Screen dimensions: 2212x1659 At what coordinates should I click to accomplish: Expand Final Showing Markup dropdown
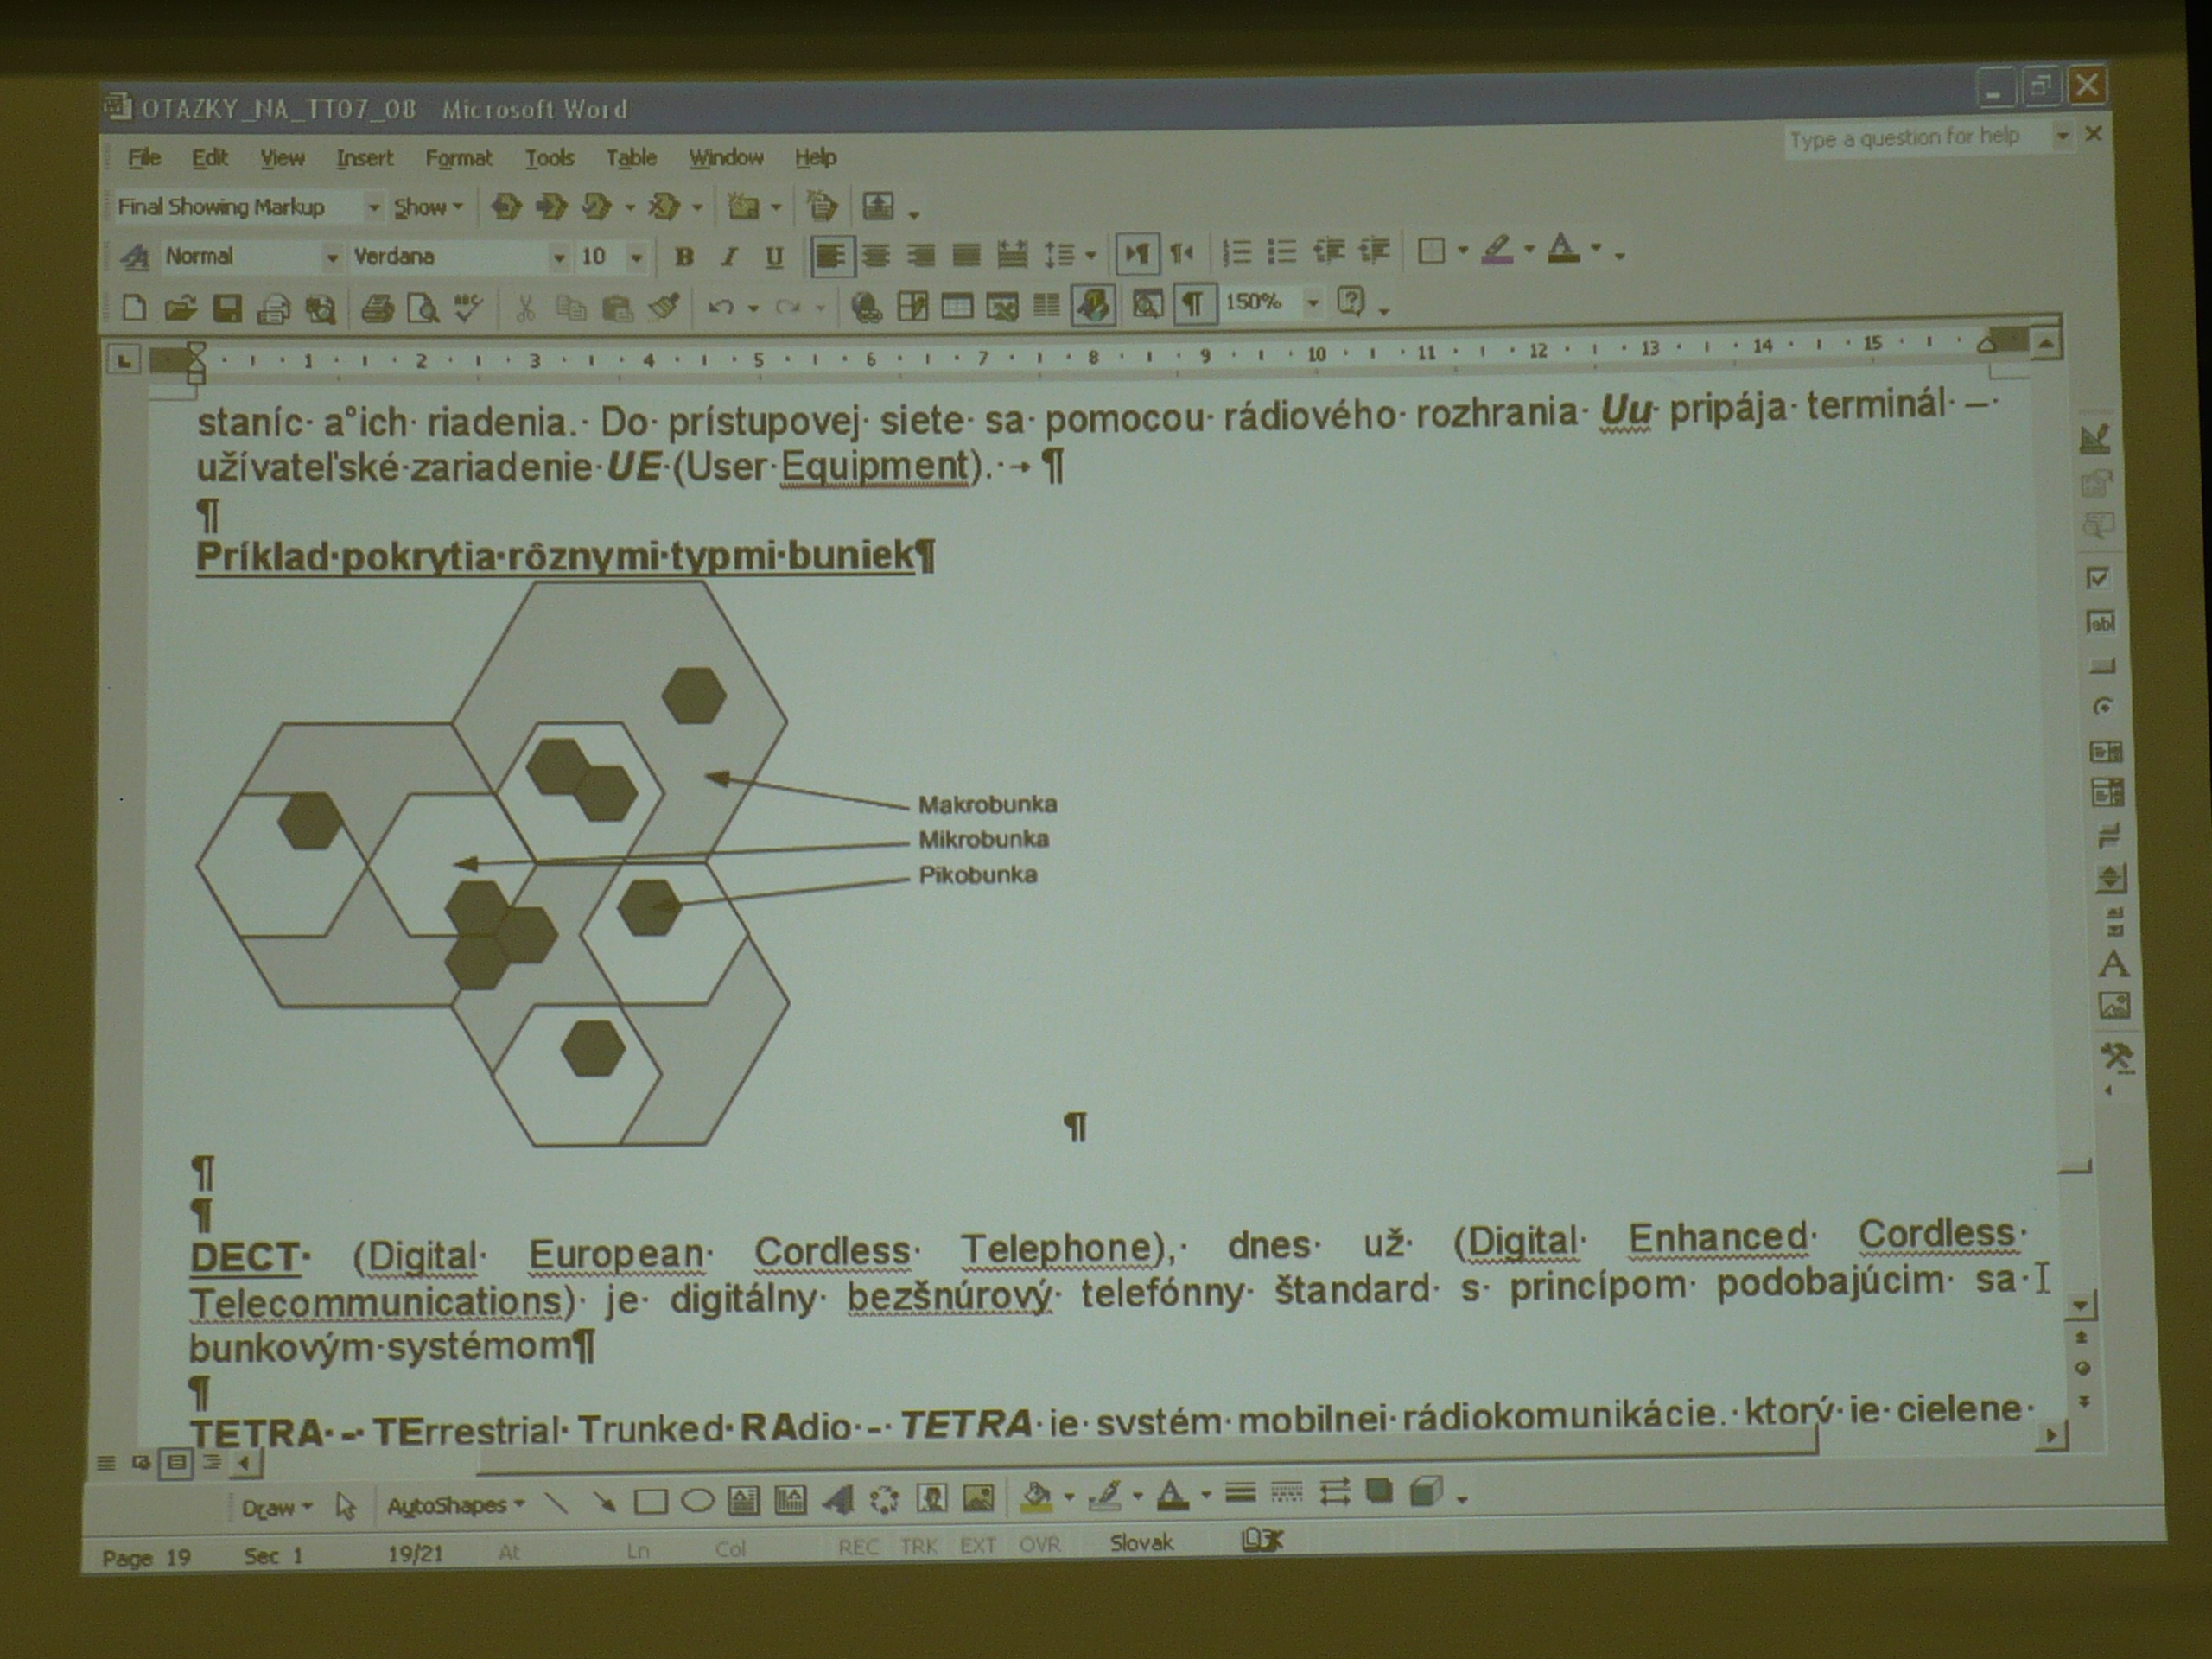373,208
